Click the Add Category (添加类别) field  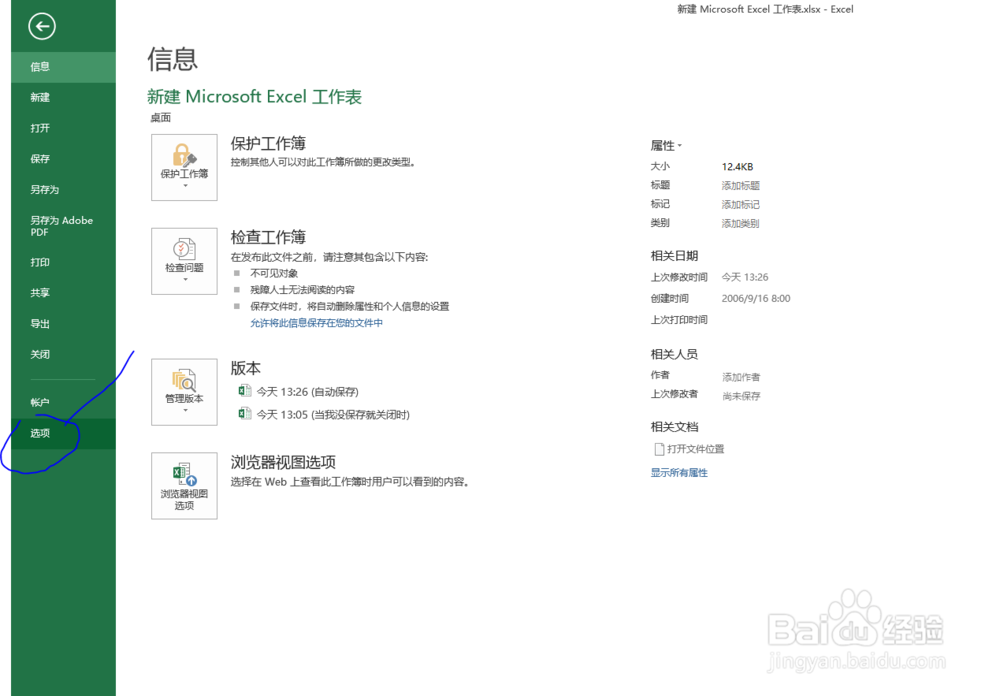click(x=740, y=224)
